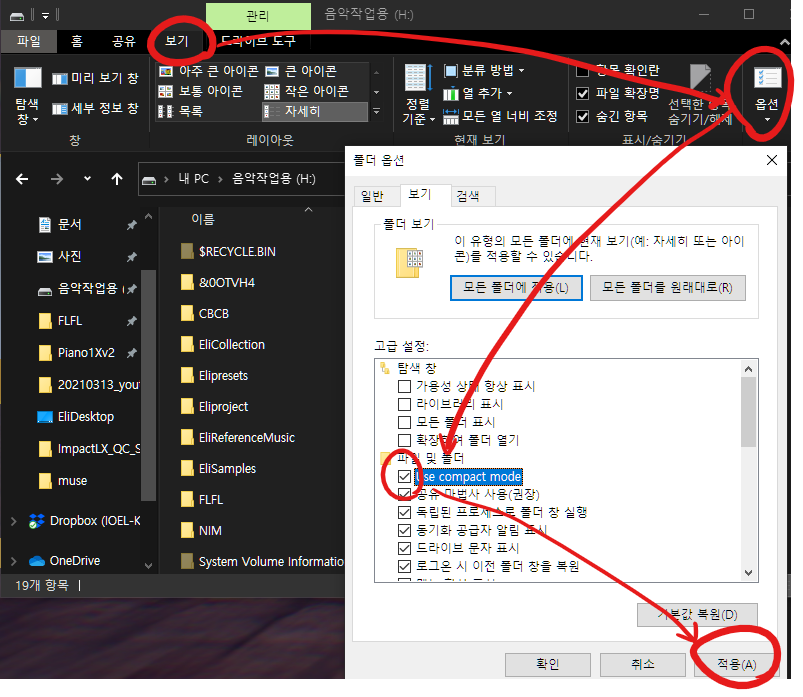Open quick access toolbar customize arrow
Screen dimensions: 803x697
tap(45, 15)
